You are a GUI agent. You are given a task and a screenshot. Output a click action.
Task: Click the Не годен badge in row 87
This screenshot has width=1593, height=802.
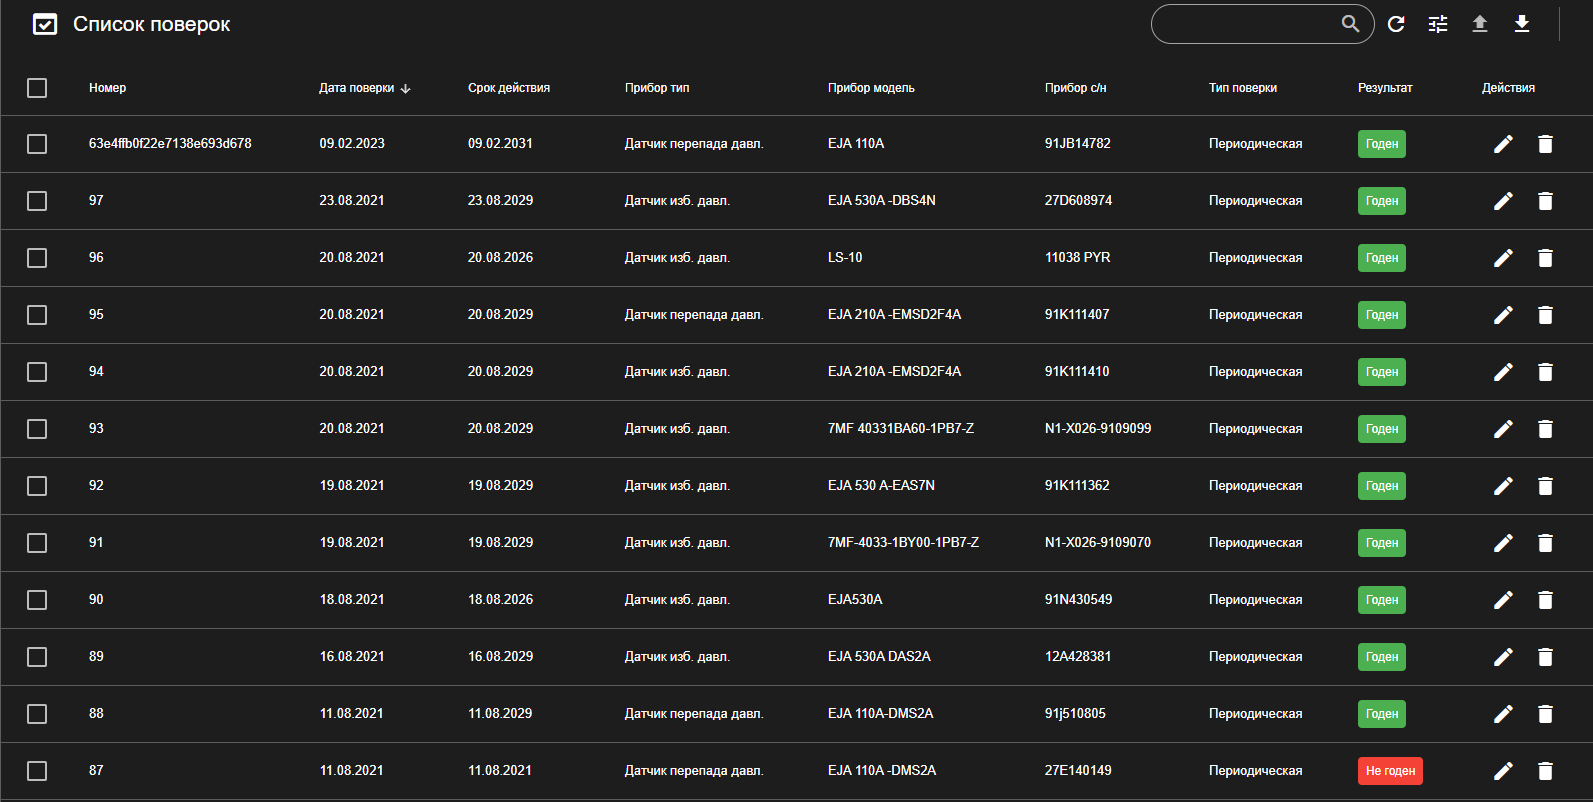[1390, 771]
